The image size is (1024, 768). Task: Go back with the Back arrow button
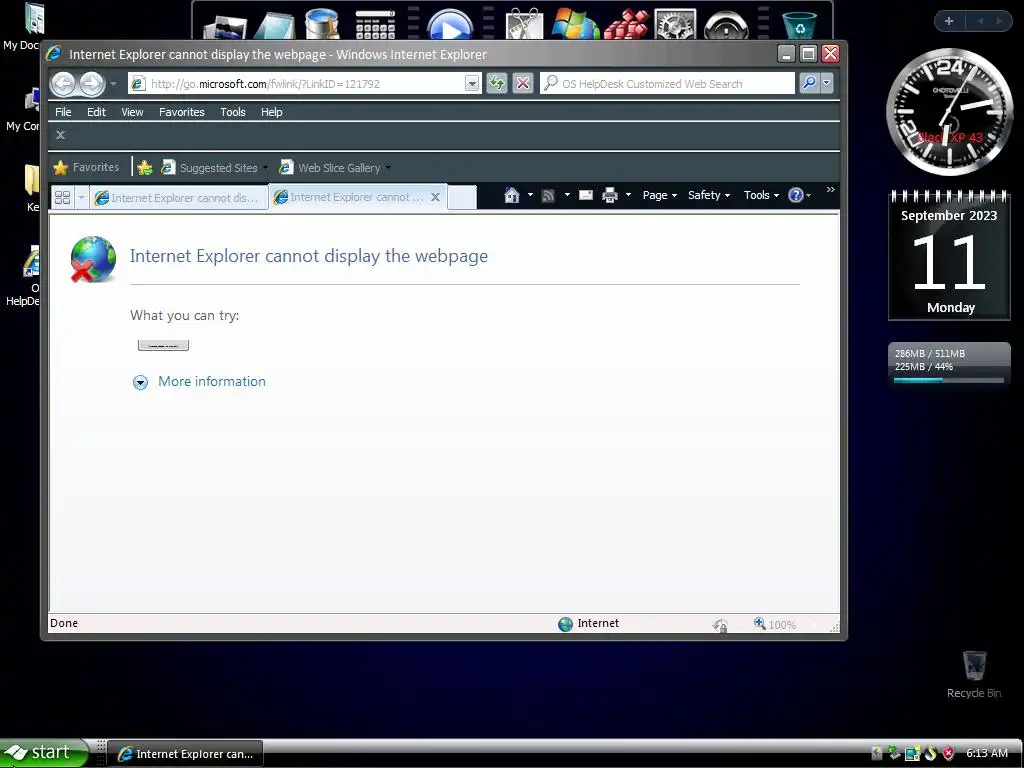(64, 84)
